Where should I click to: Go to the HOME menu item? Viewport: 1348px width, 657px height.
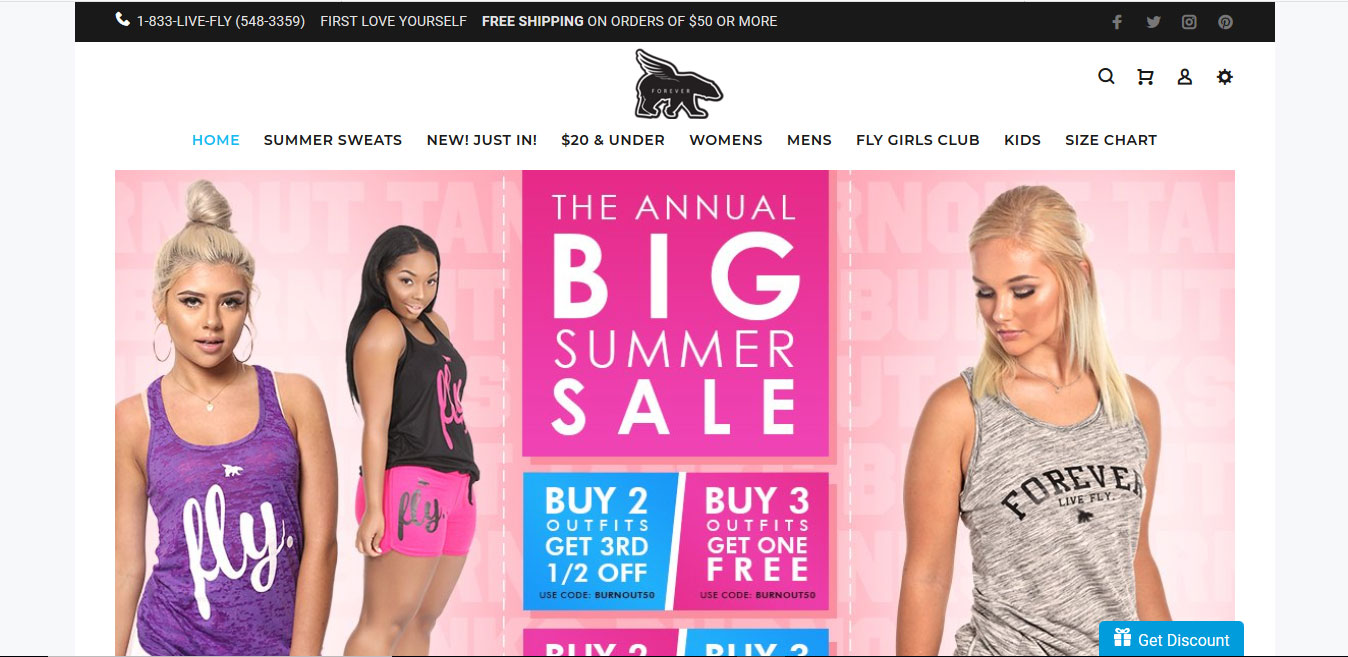point(216,140)
